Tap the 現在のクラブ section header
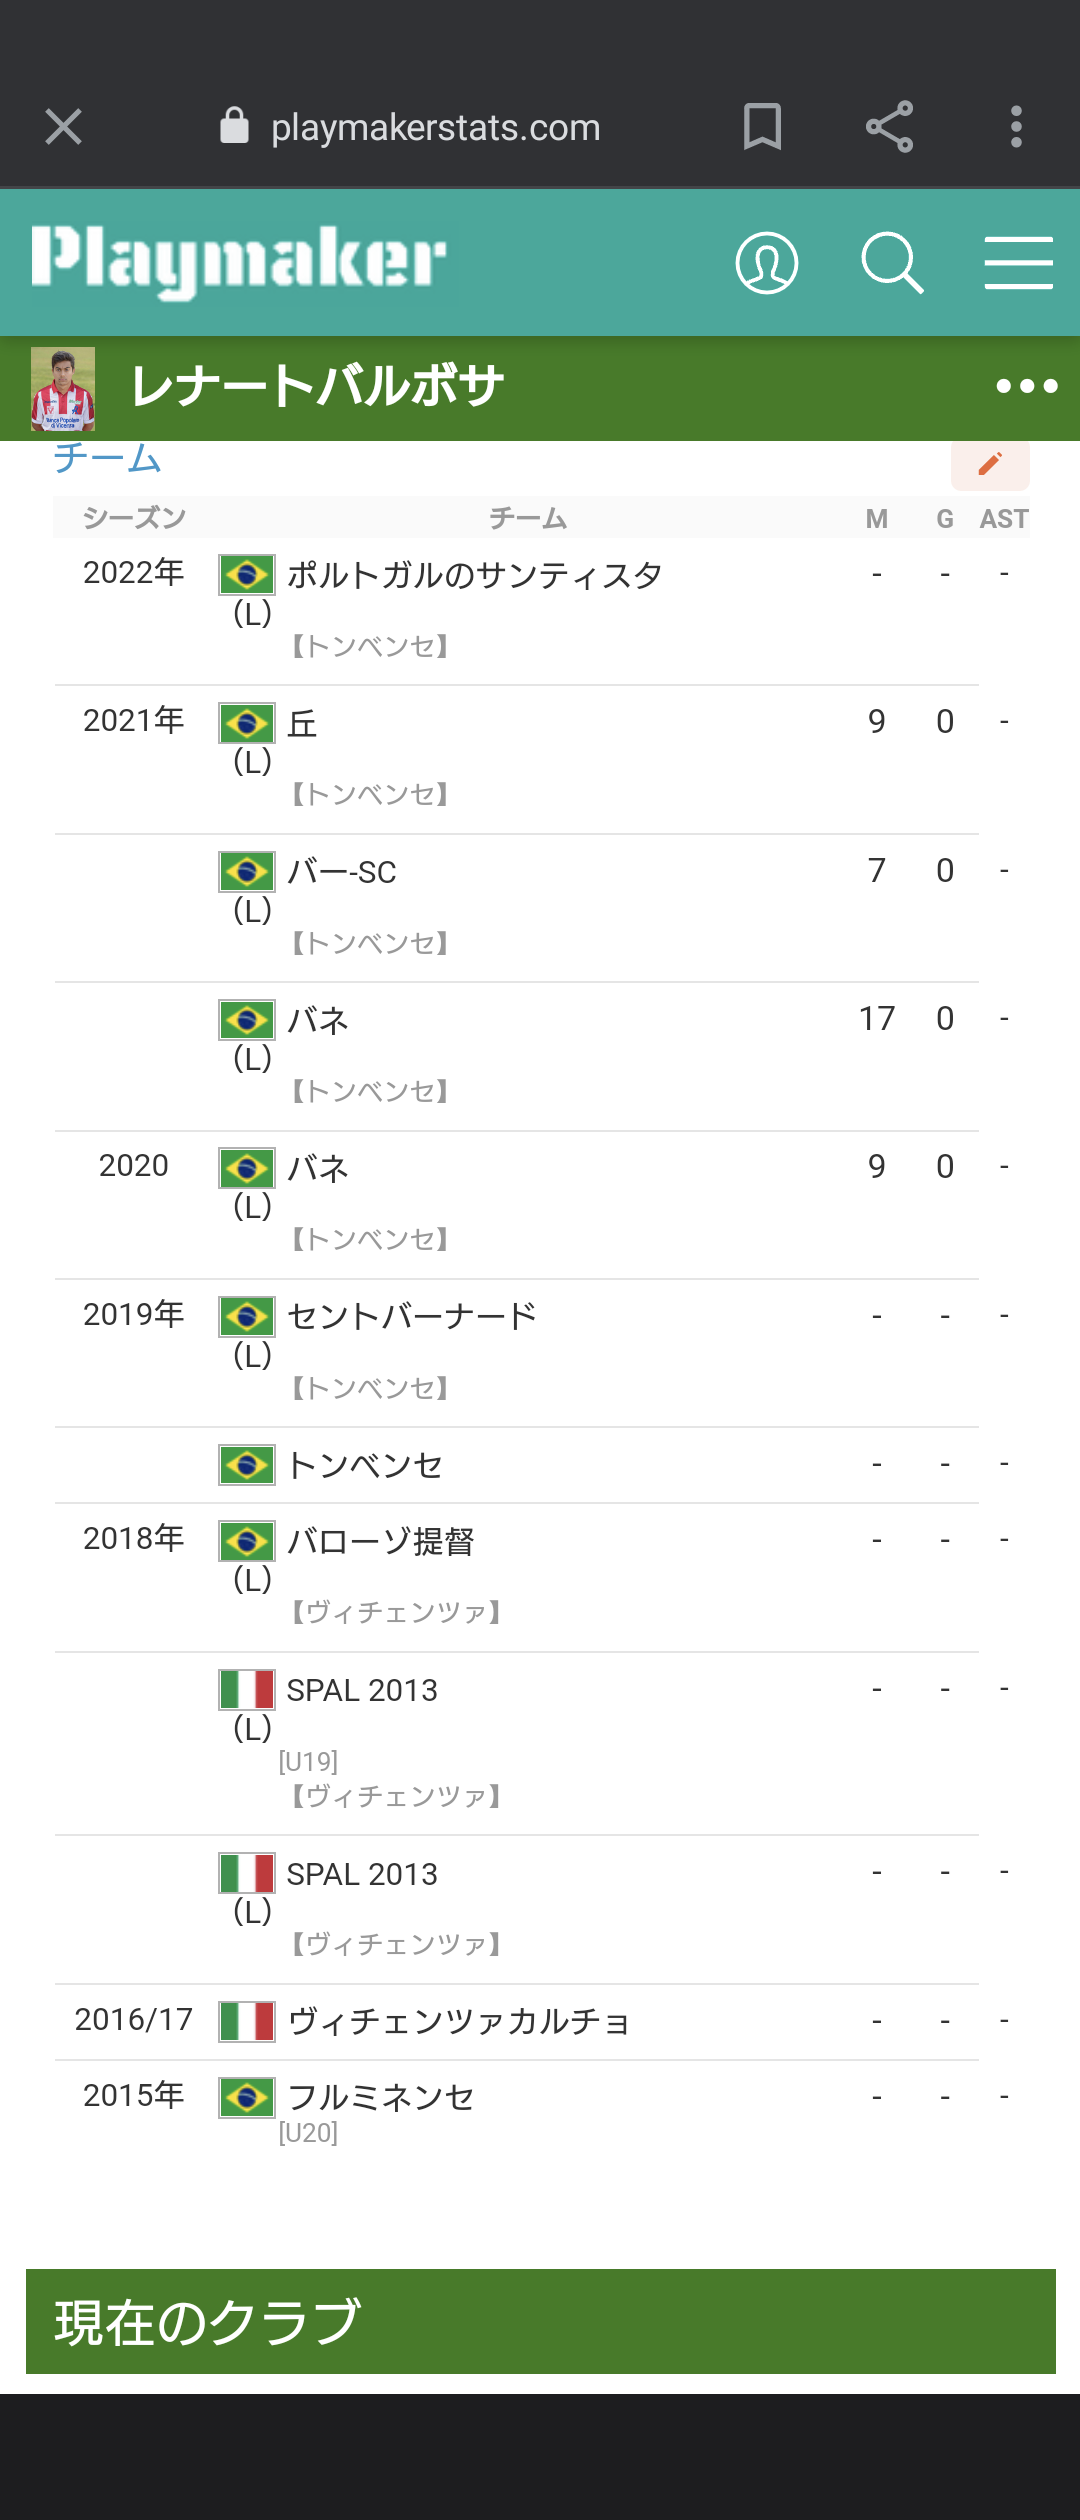1080x2520 pixels. click(541, 2321)
